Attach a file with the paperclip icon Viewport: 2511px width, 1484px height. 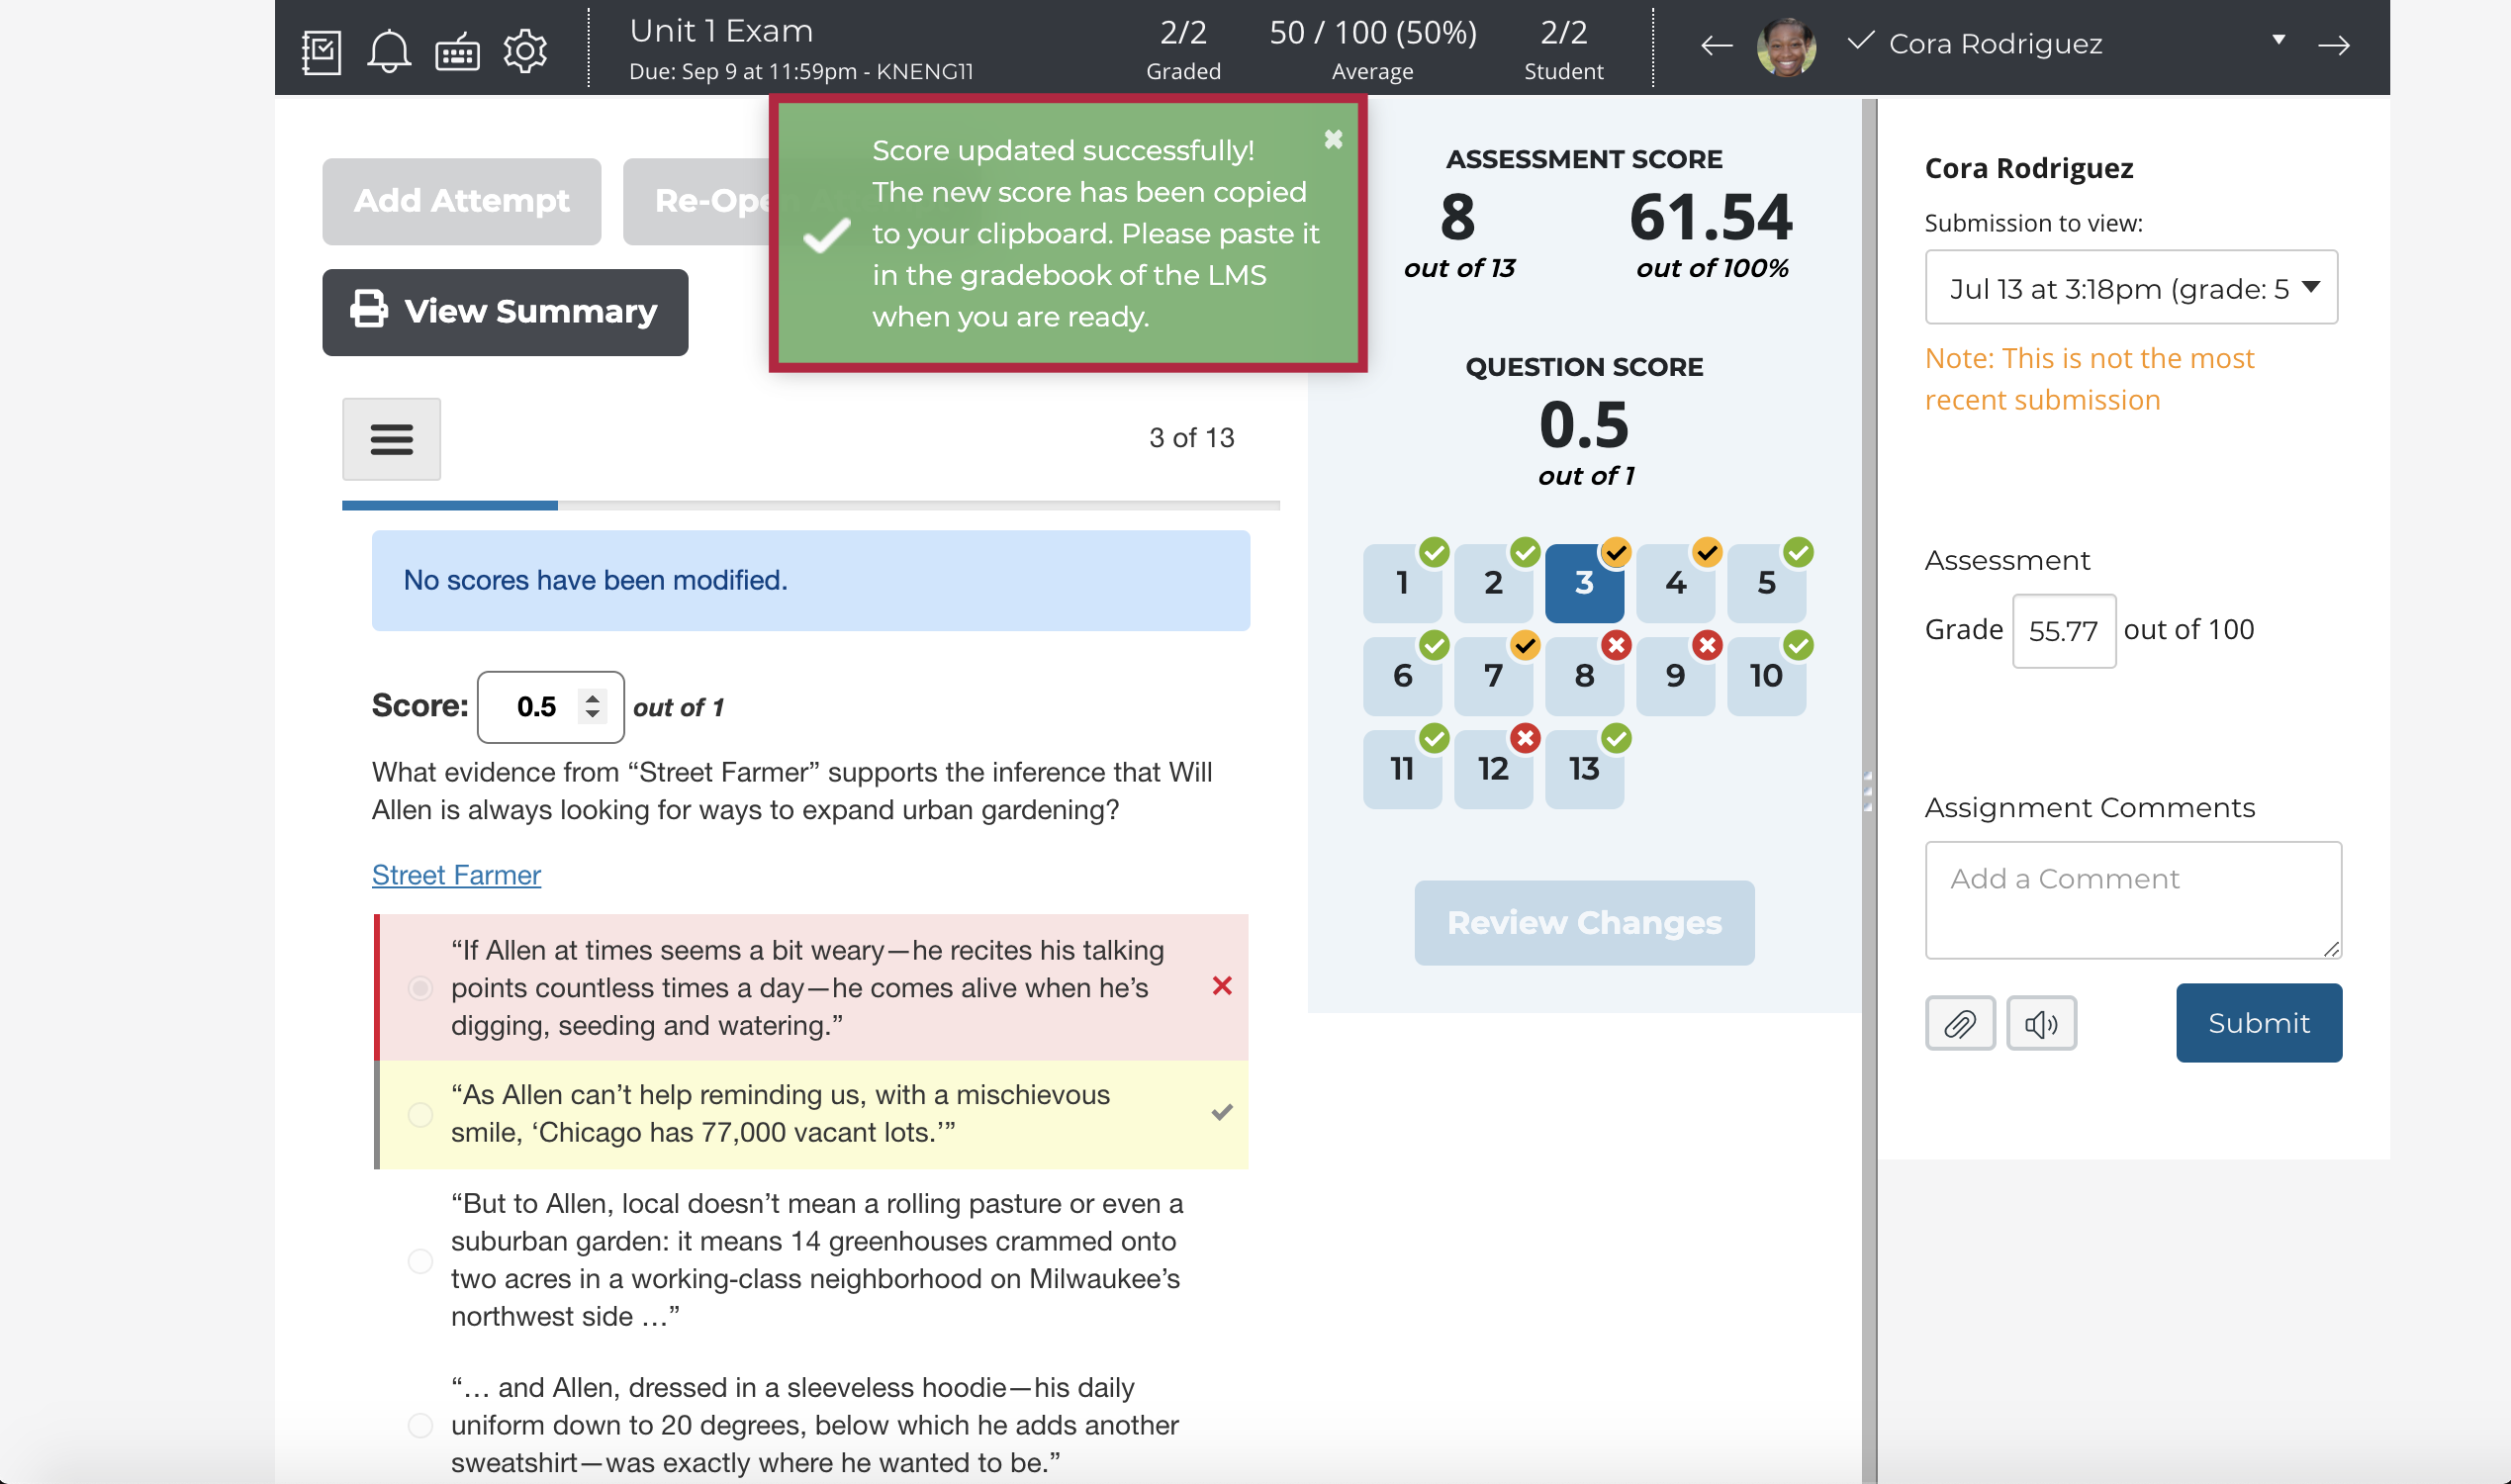1960,1023
